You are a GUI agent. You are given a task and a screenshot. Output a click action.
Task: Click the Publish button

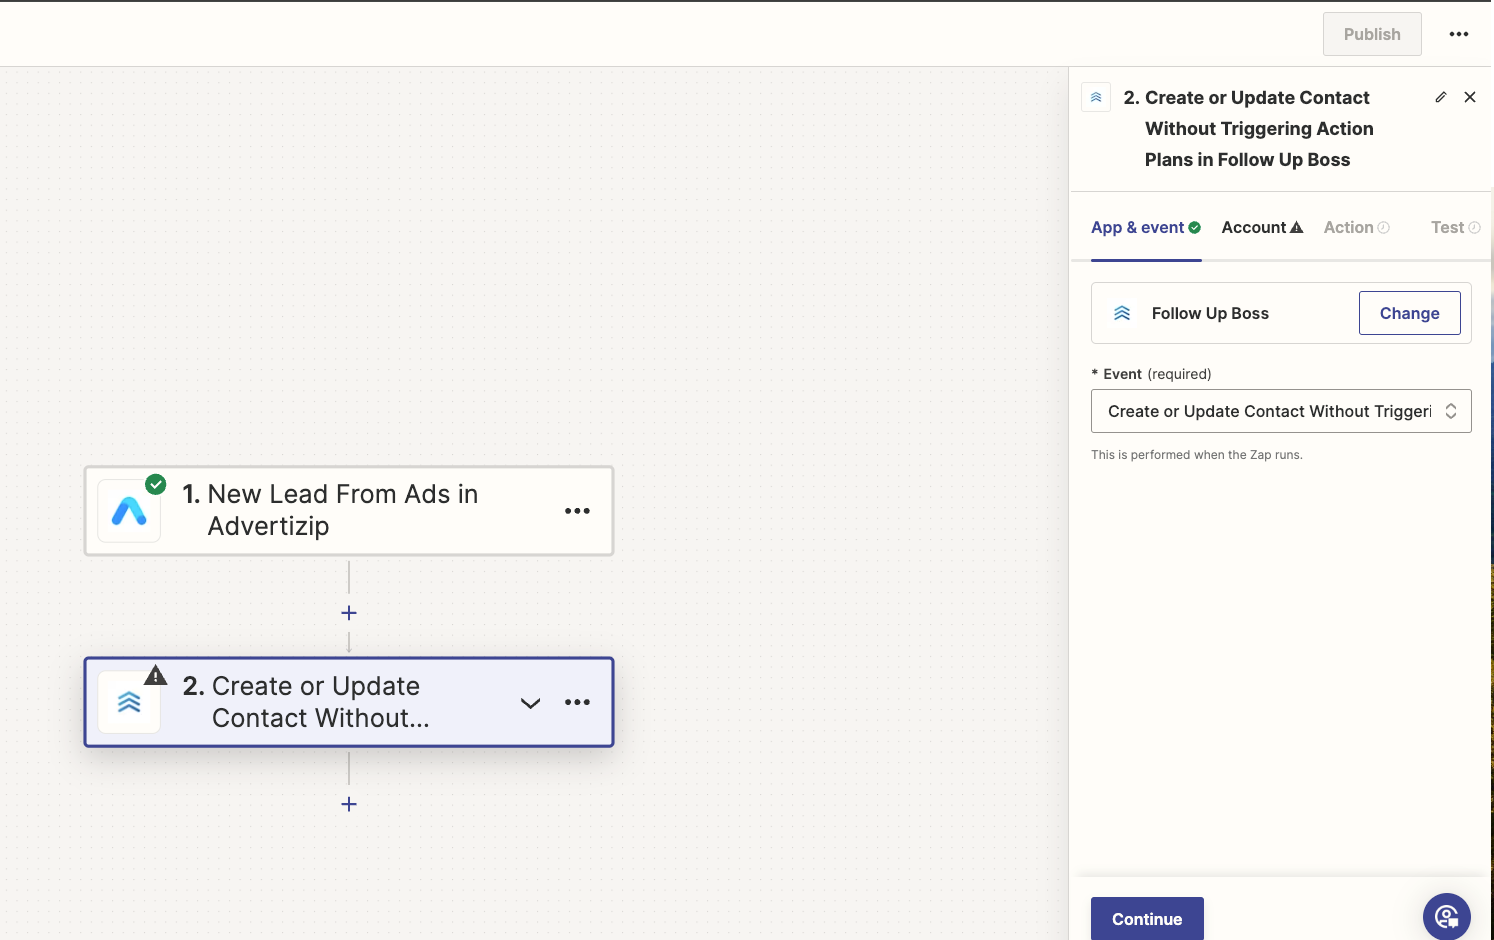point(1371,34)
